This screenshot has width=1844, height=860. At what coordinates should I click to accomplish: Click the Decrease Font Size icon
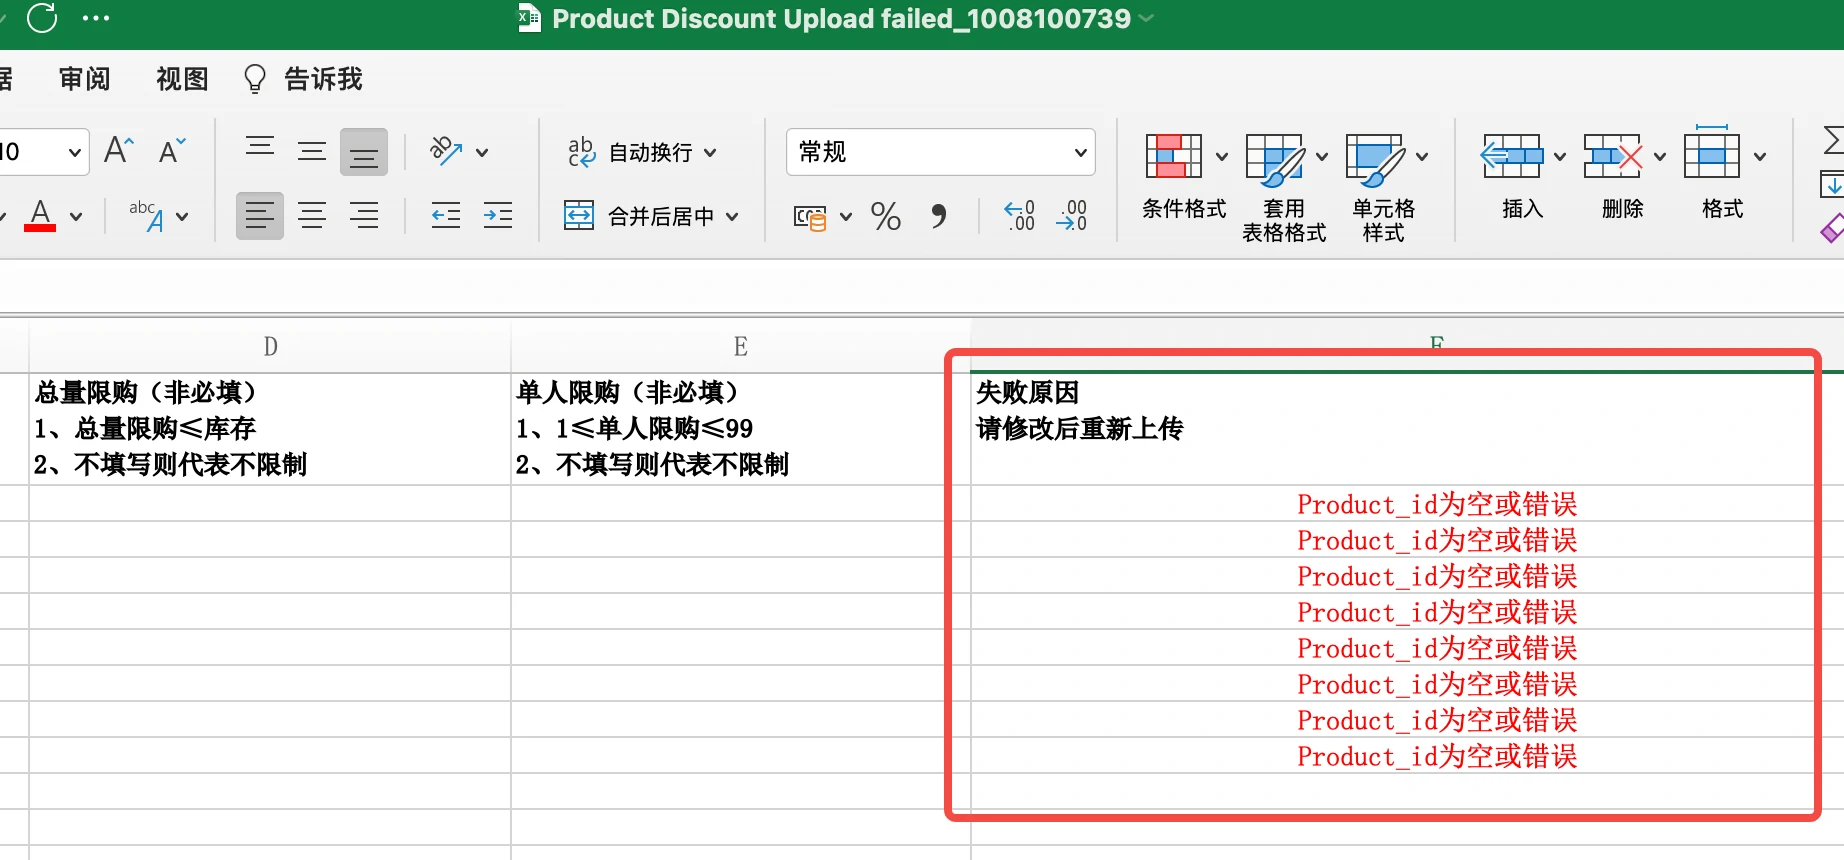pos(171,151)
